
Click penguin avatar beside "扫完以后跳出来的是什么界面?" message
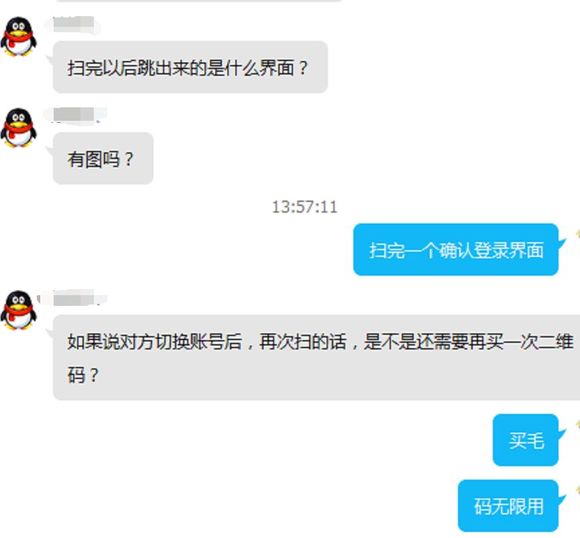click(18, 37)
